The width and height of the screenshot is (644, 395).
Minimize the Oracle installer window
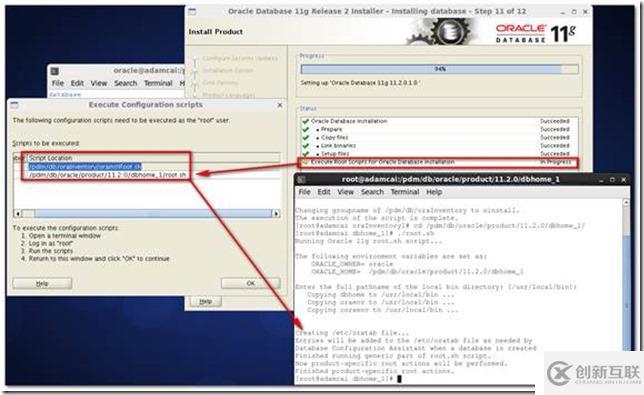click(x=563, y=12)
